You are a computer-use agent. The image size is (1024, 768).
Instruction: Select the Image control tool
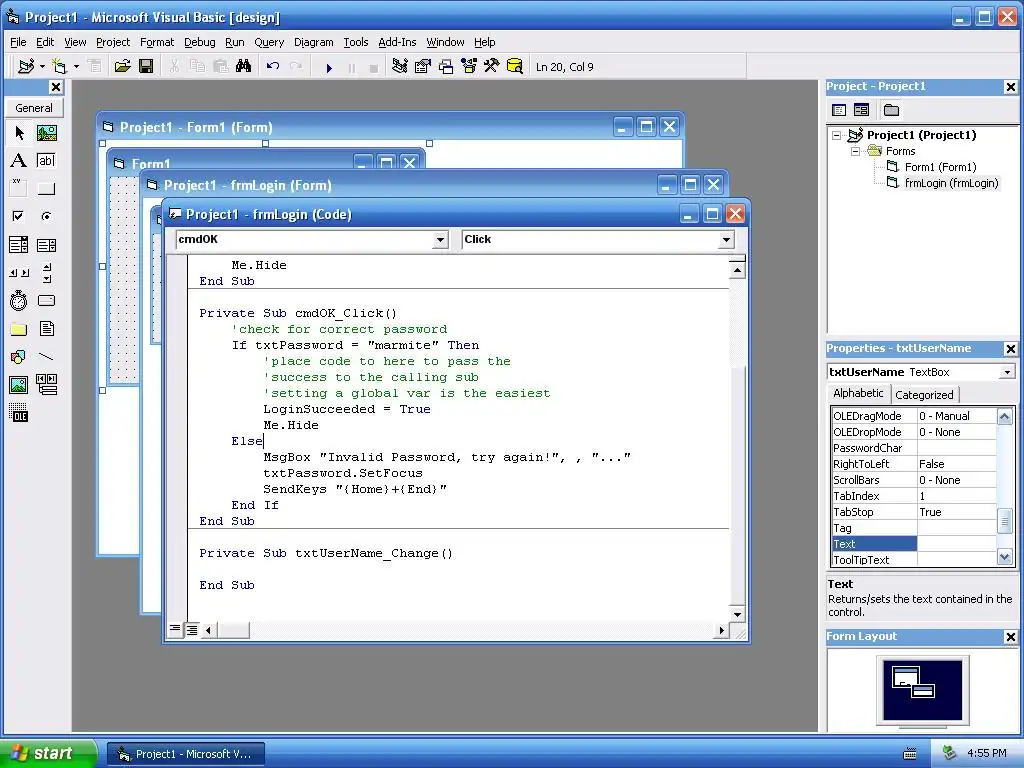click(19, 385)
